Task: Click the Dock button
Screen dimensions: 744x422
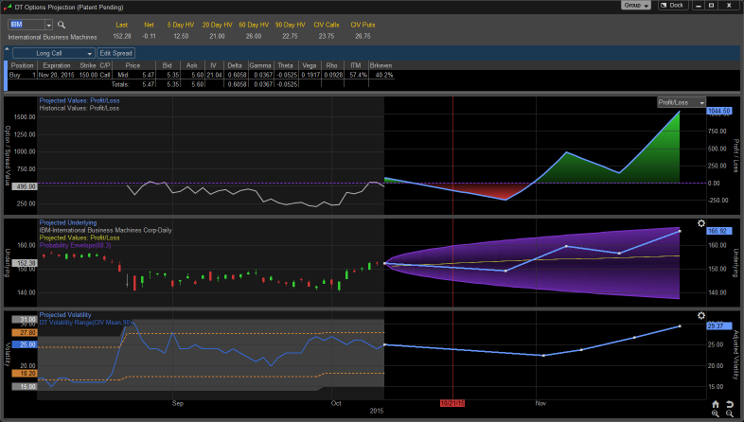Action: pos(671,5)
